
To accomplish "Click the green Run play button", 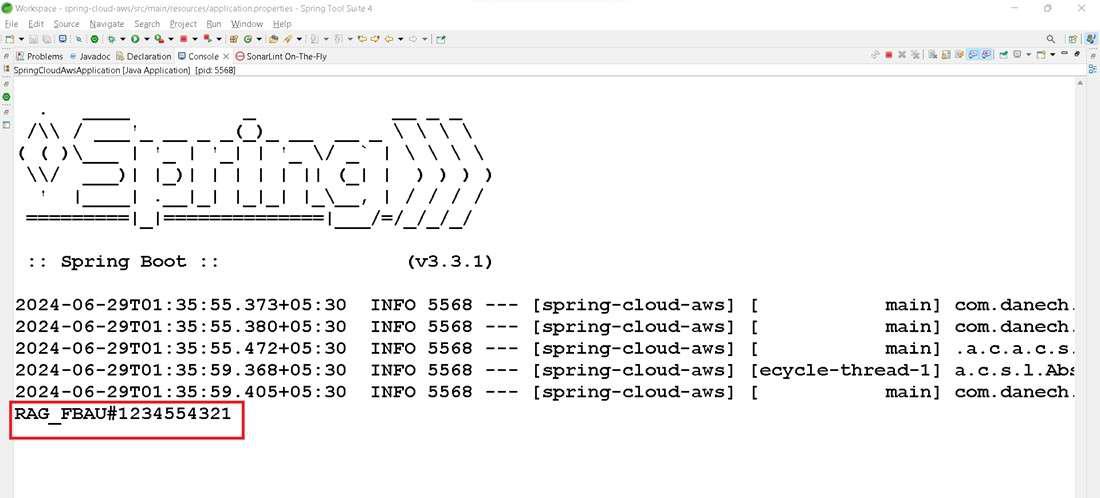I will [135, 39].
